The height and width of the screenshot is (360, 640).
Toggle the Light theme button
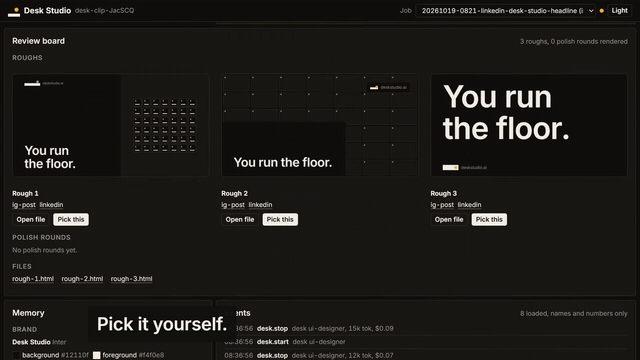[619, 11]
